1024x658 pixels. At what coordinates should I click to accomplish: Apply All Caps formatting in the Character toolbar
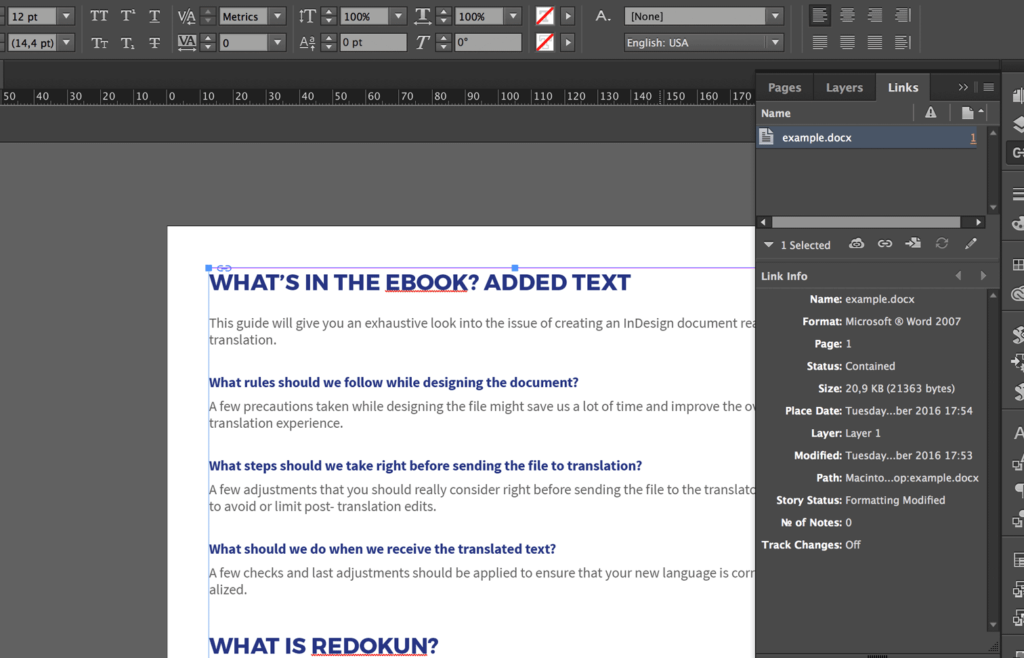99,16
